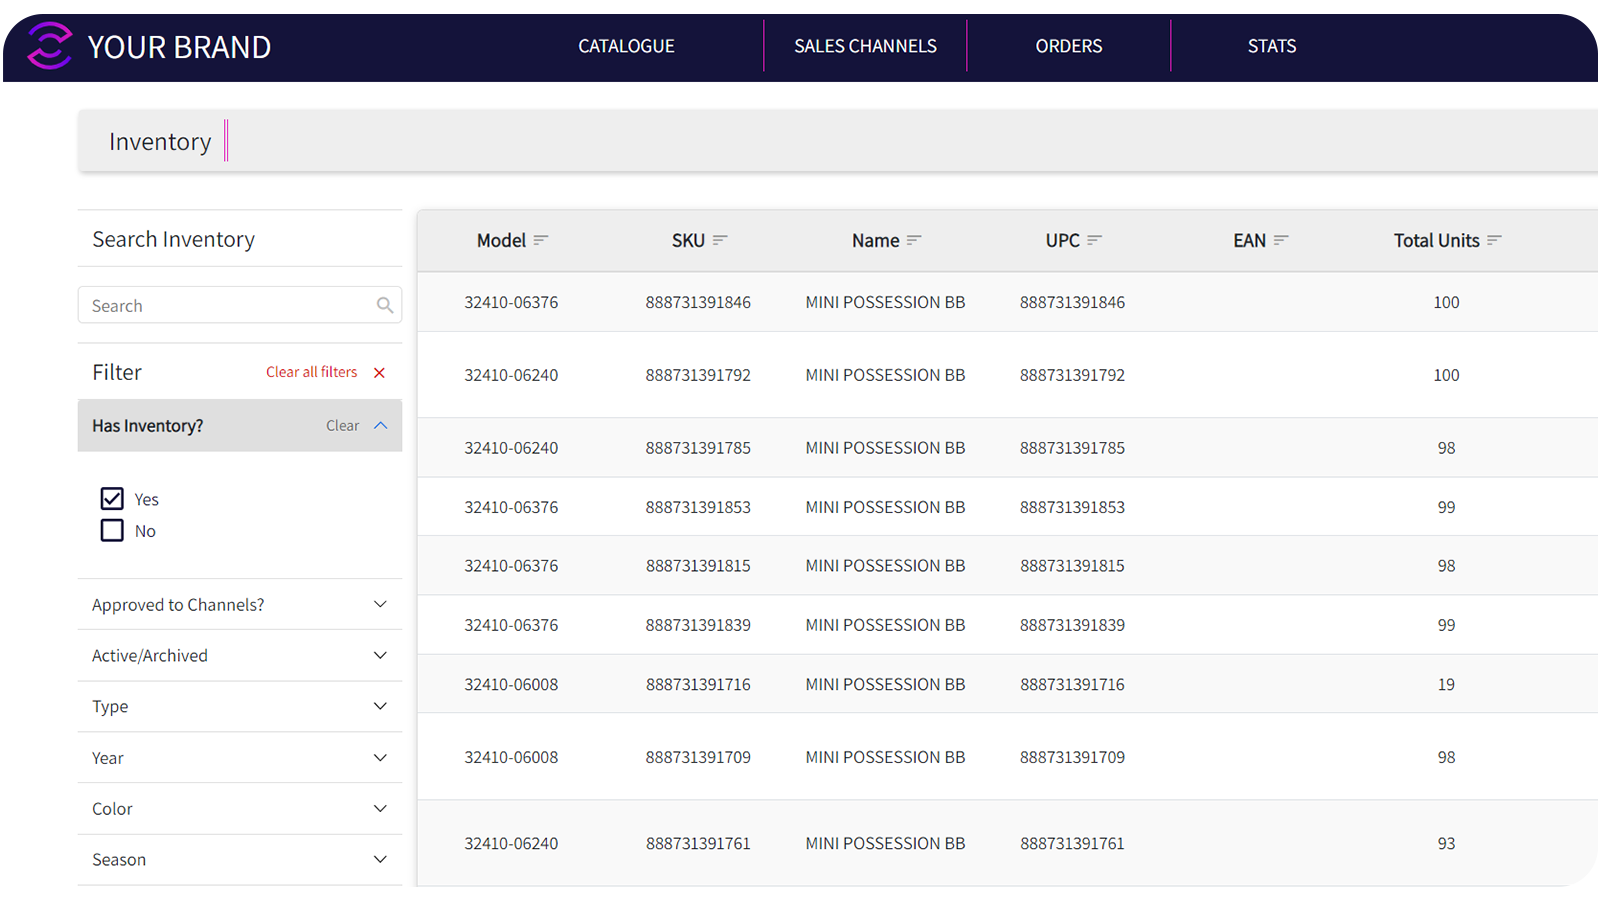
Task: Click the Your Brand logo icon
Action: (x=49, y=46)
